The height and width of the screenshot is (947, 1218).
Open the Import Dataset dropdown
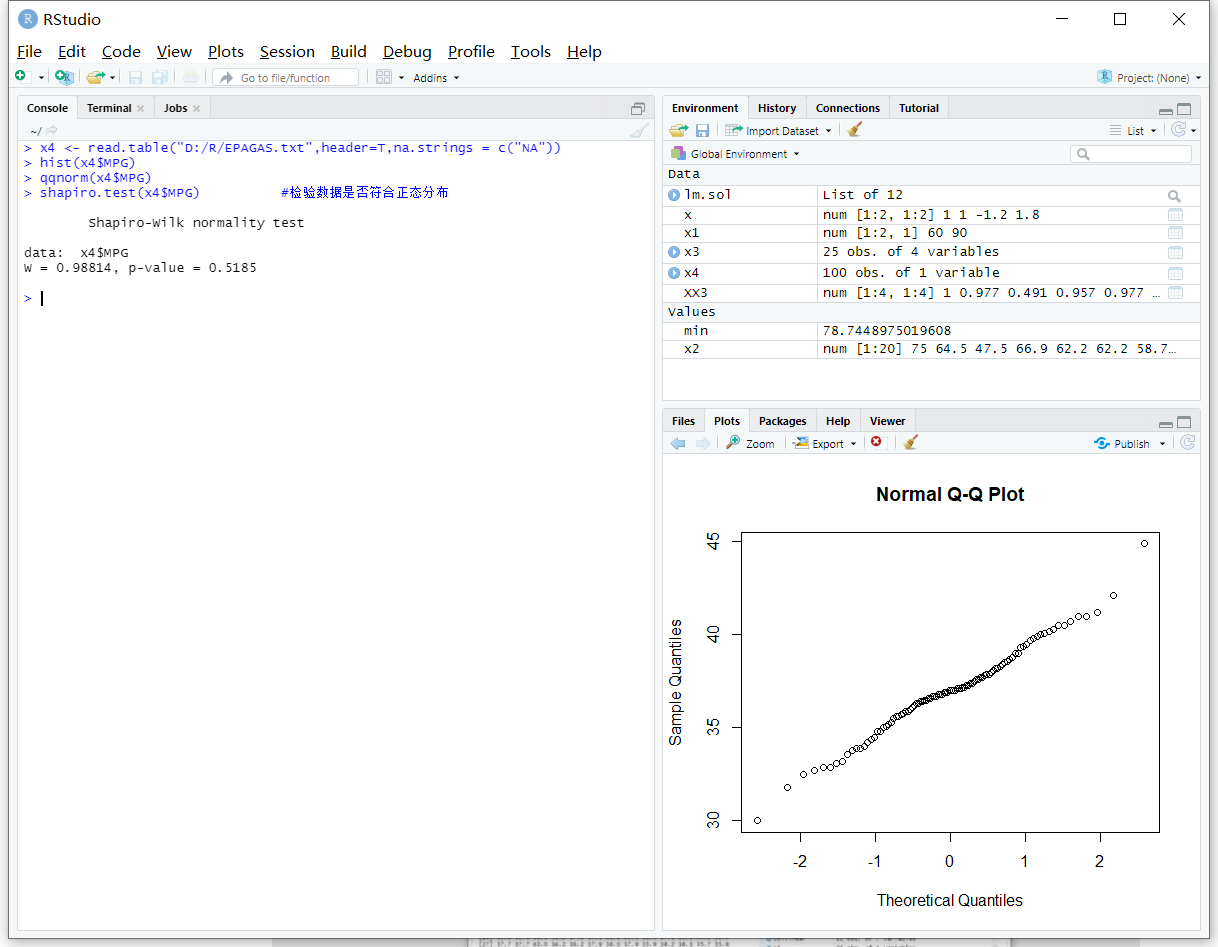point(778,130)
